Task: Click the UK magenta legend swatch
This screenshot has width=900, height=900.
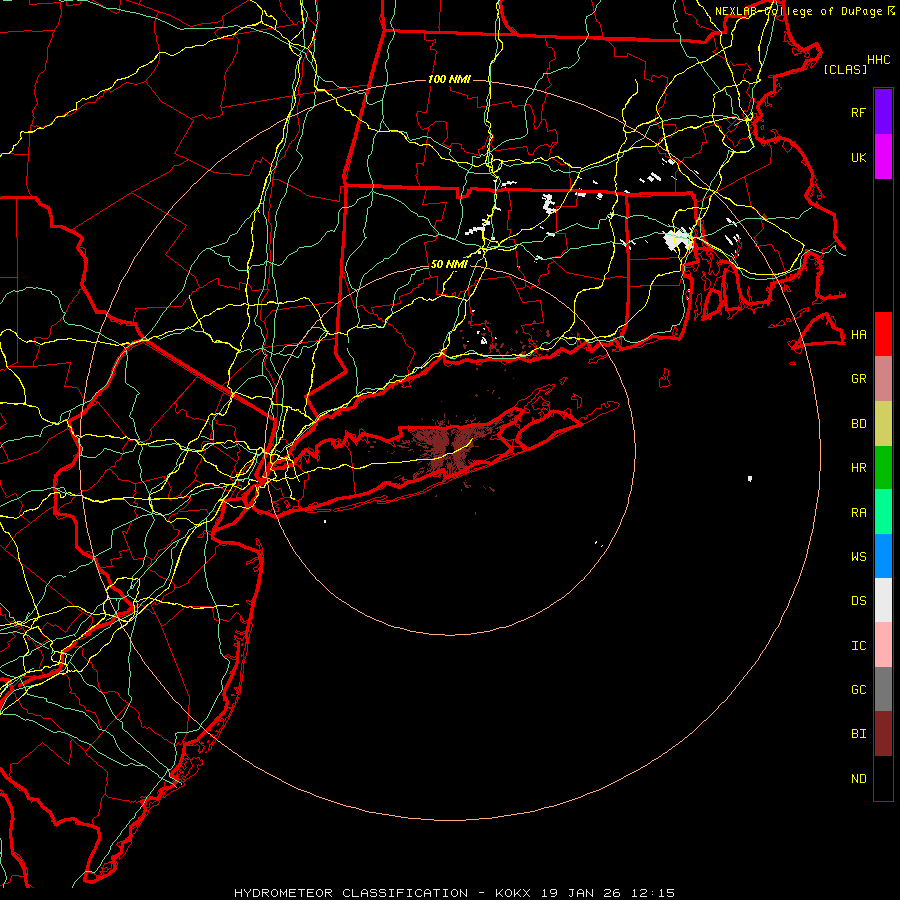Action: point(883,157)
